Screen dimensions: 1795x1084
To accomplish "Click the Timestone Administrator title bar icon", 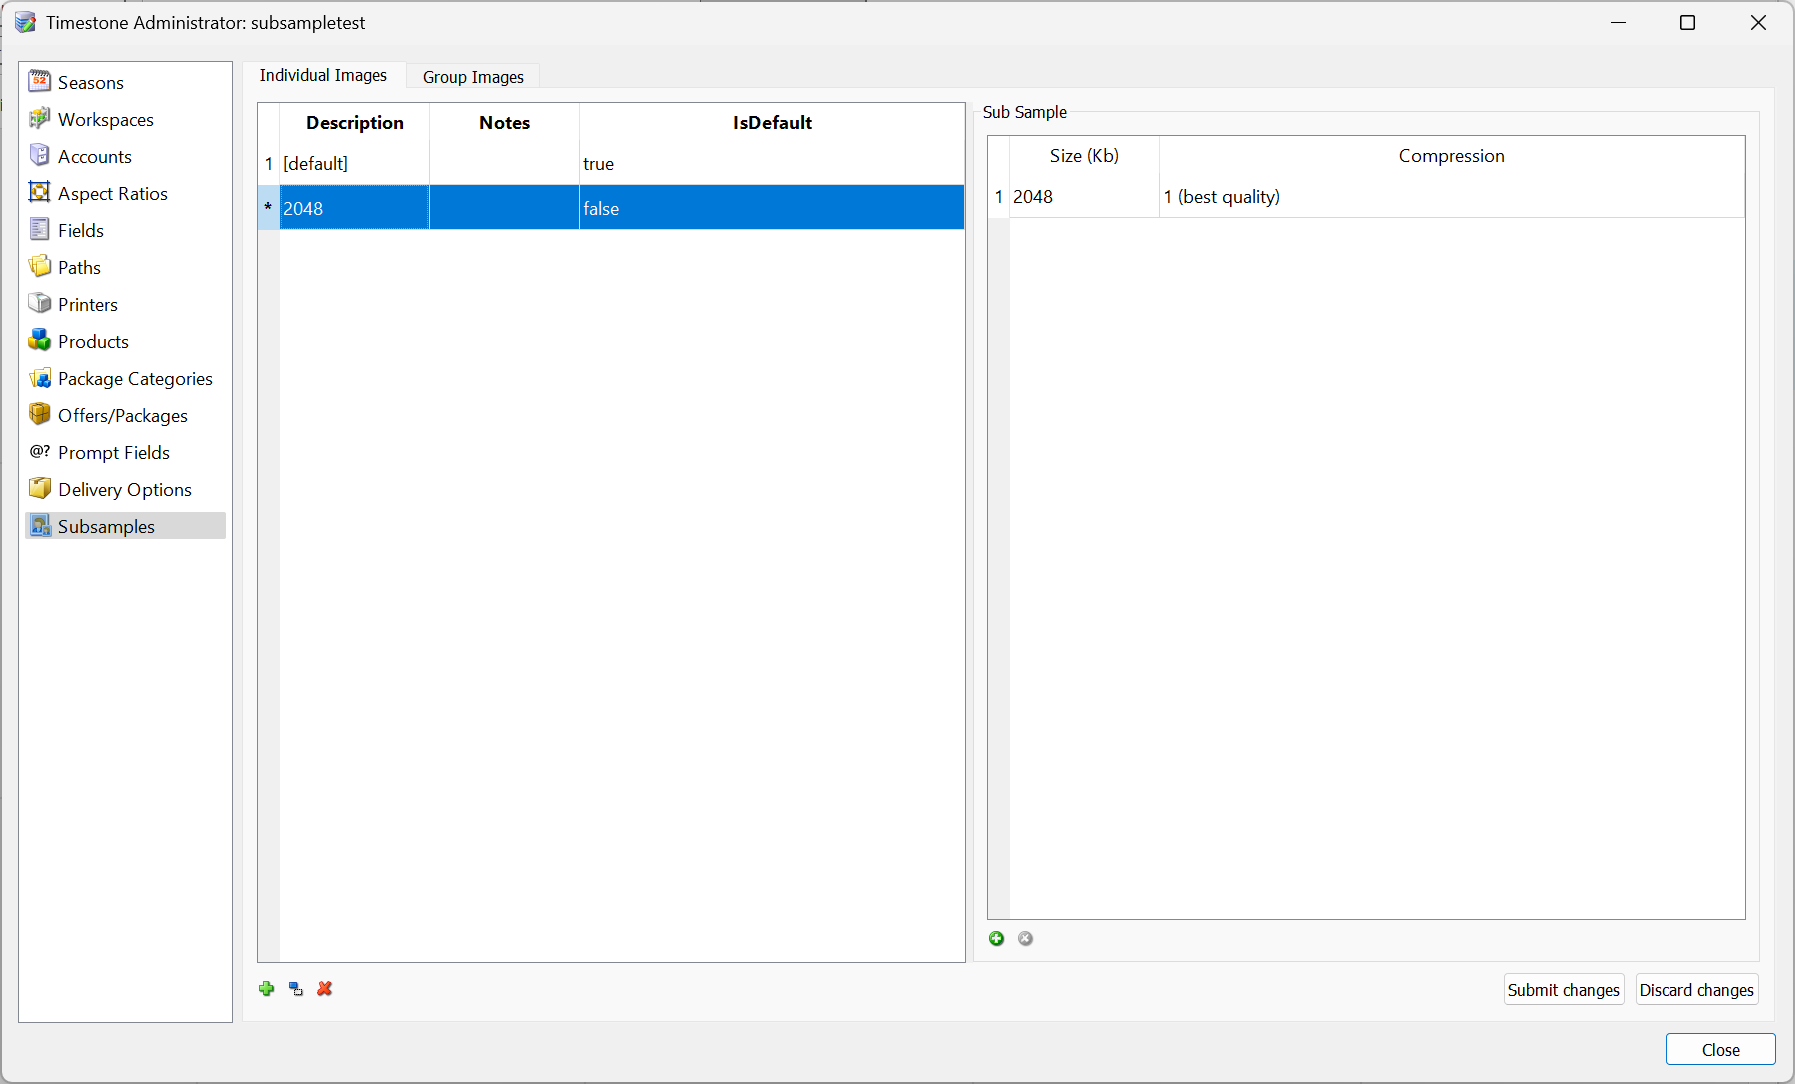I will (25, 22).
